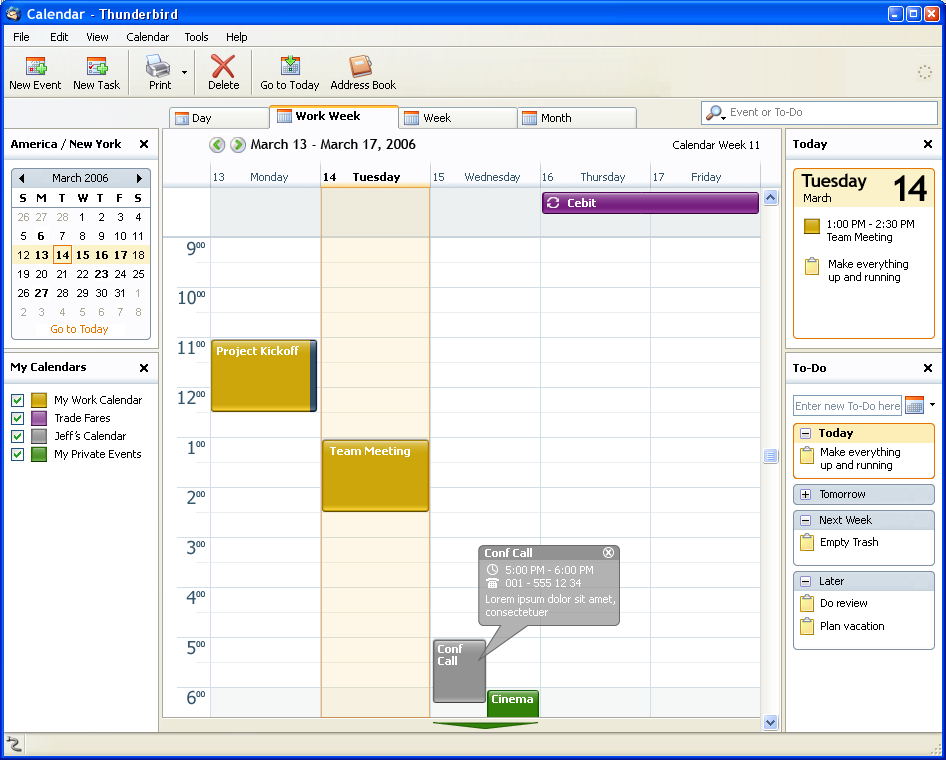Click green arrow to show later events
The image size is (946, 760).
[485, 725]
